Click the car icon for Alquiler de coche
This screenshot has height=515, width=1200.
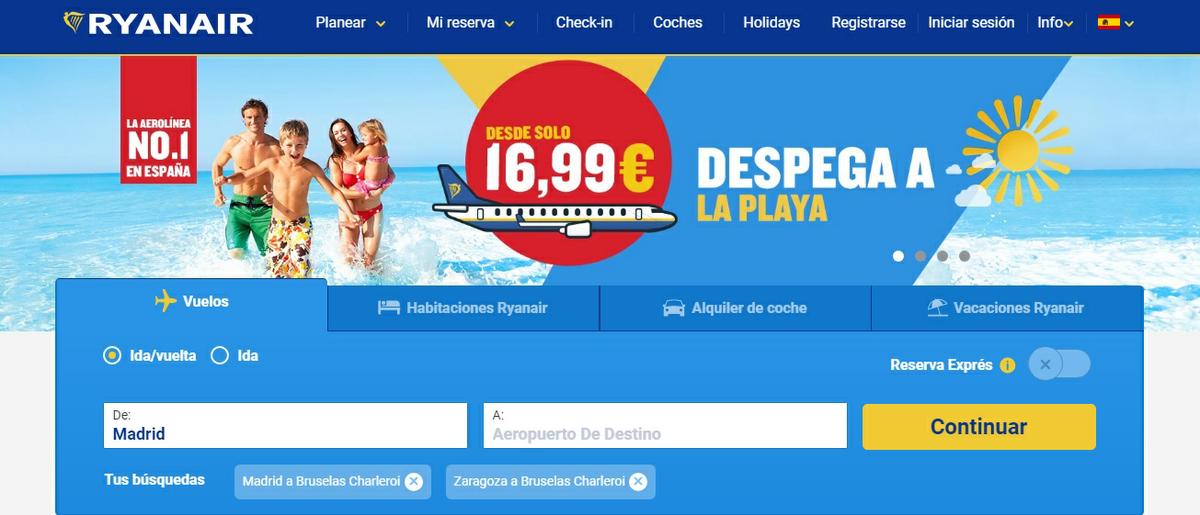click(x=674, y=308)
